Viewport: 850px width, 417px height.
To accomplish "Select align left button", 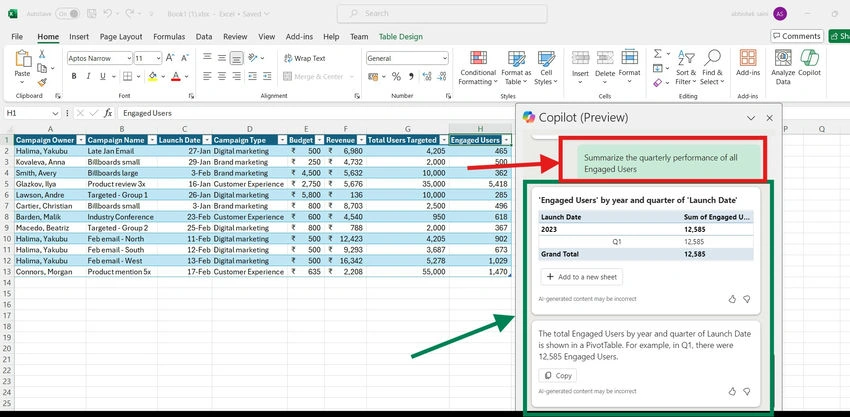I will [x=207, y=76].
